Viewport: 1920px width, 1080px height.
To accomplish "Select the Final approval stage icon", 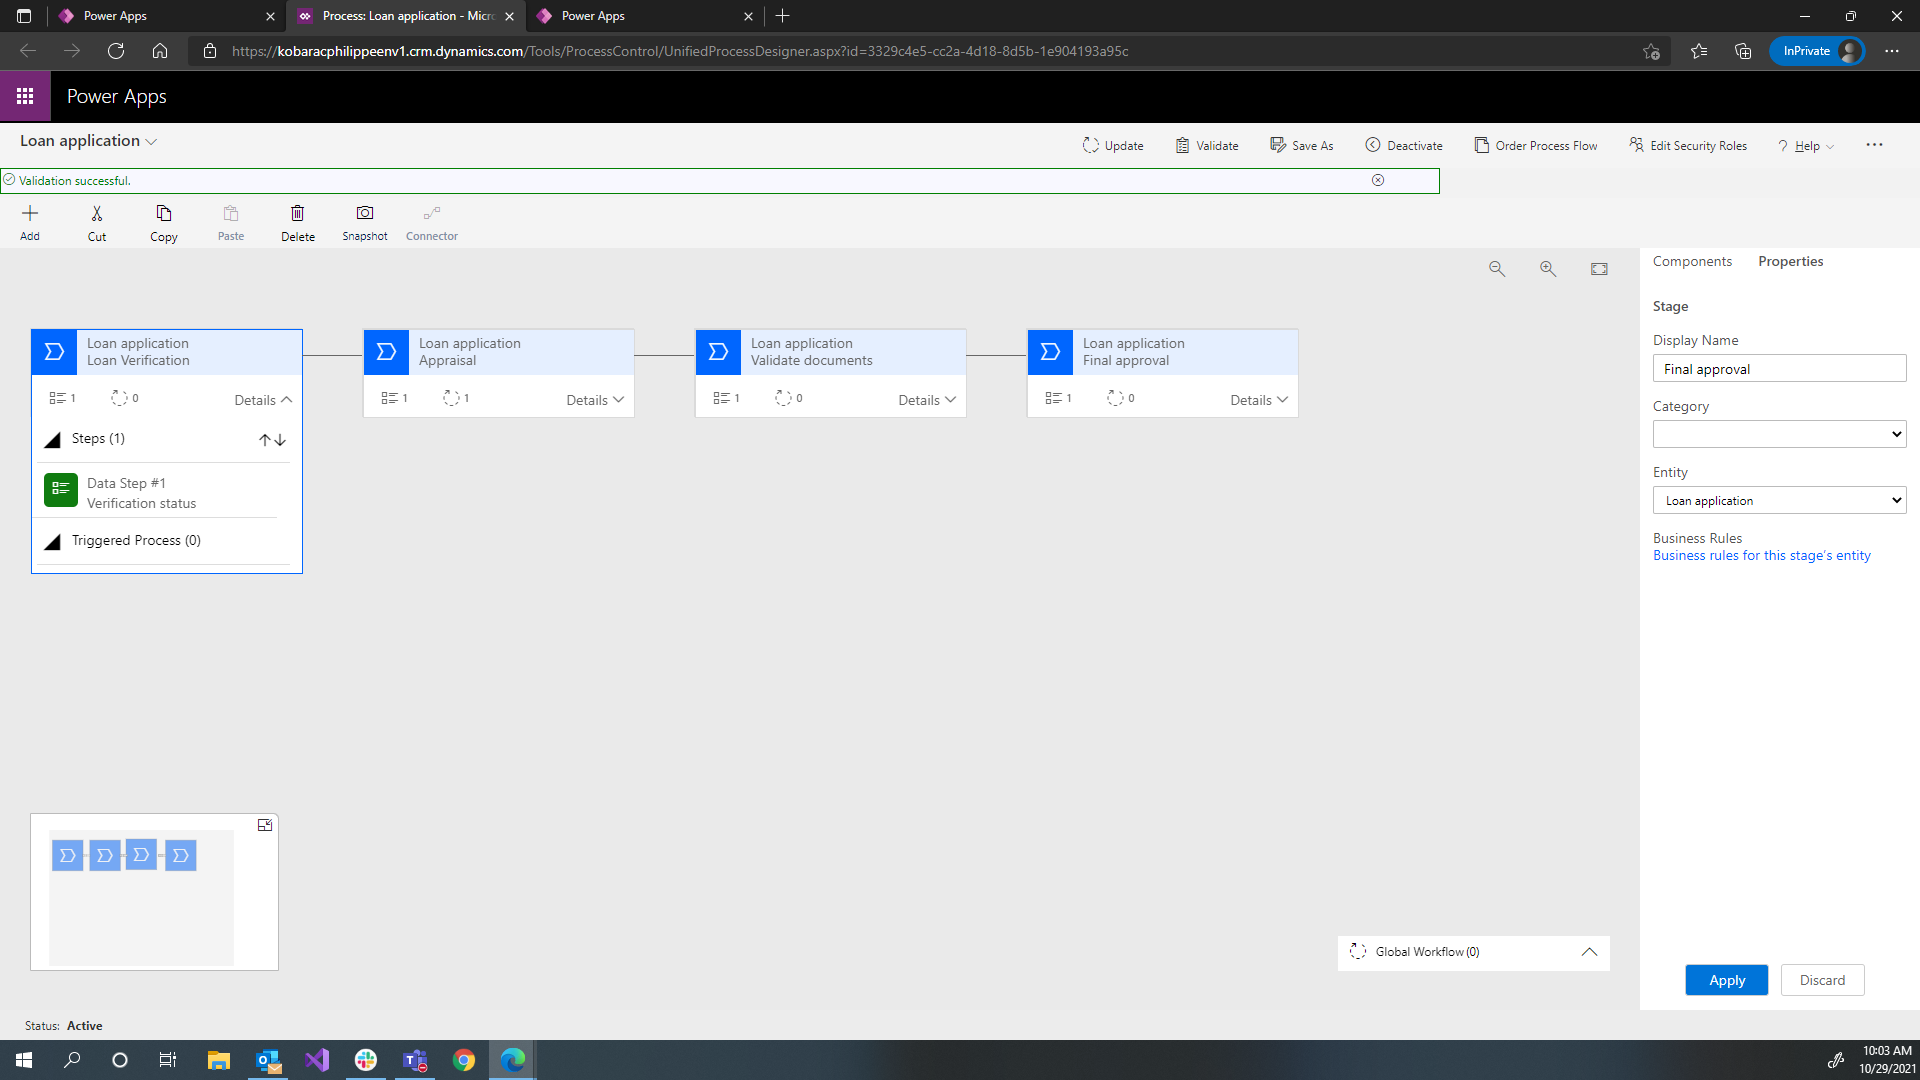I will tap(1051, 352).
